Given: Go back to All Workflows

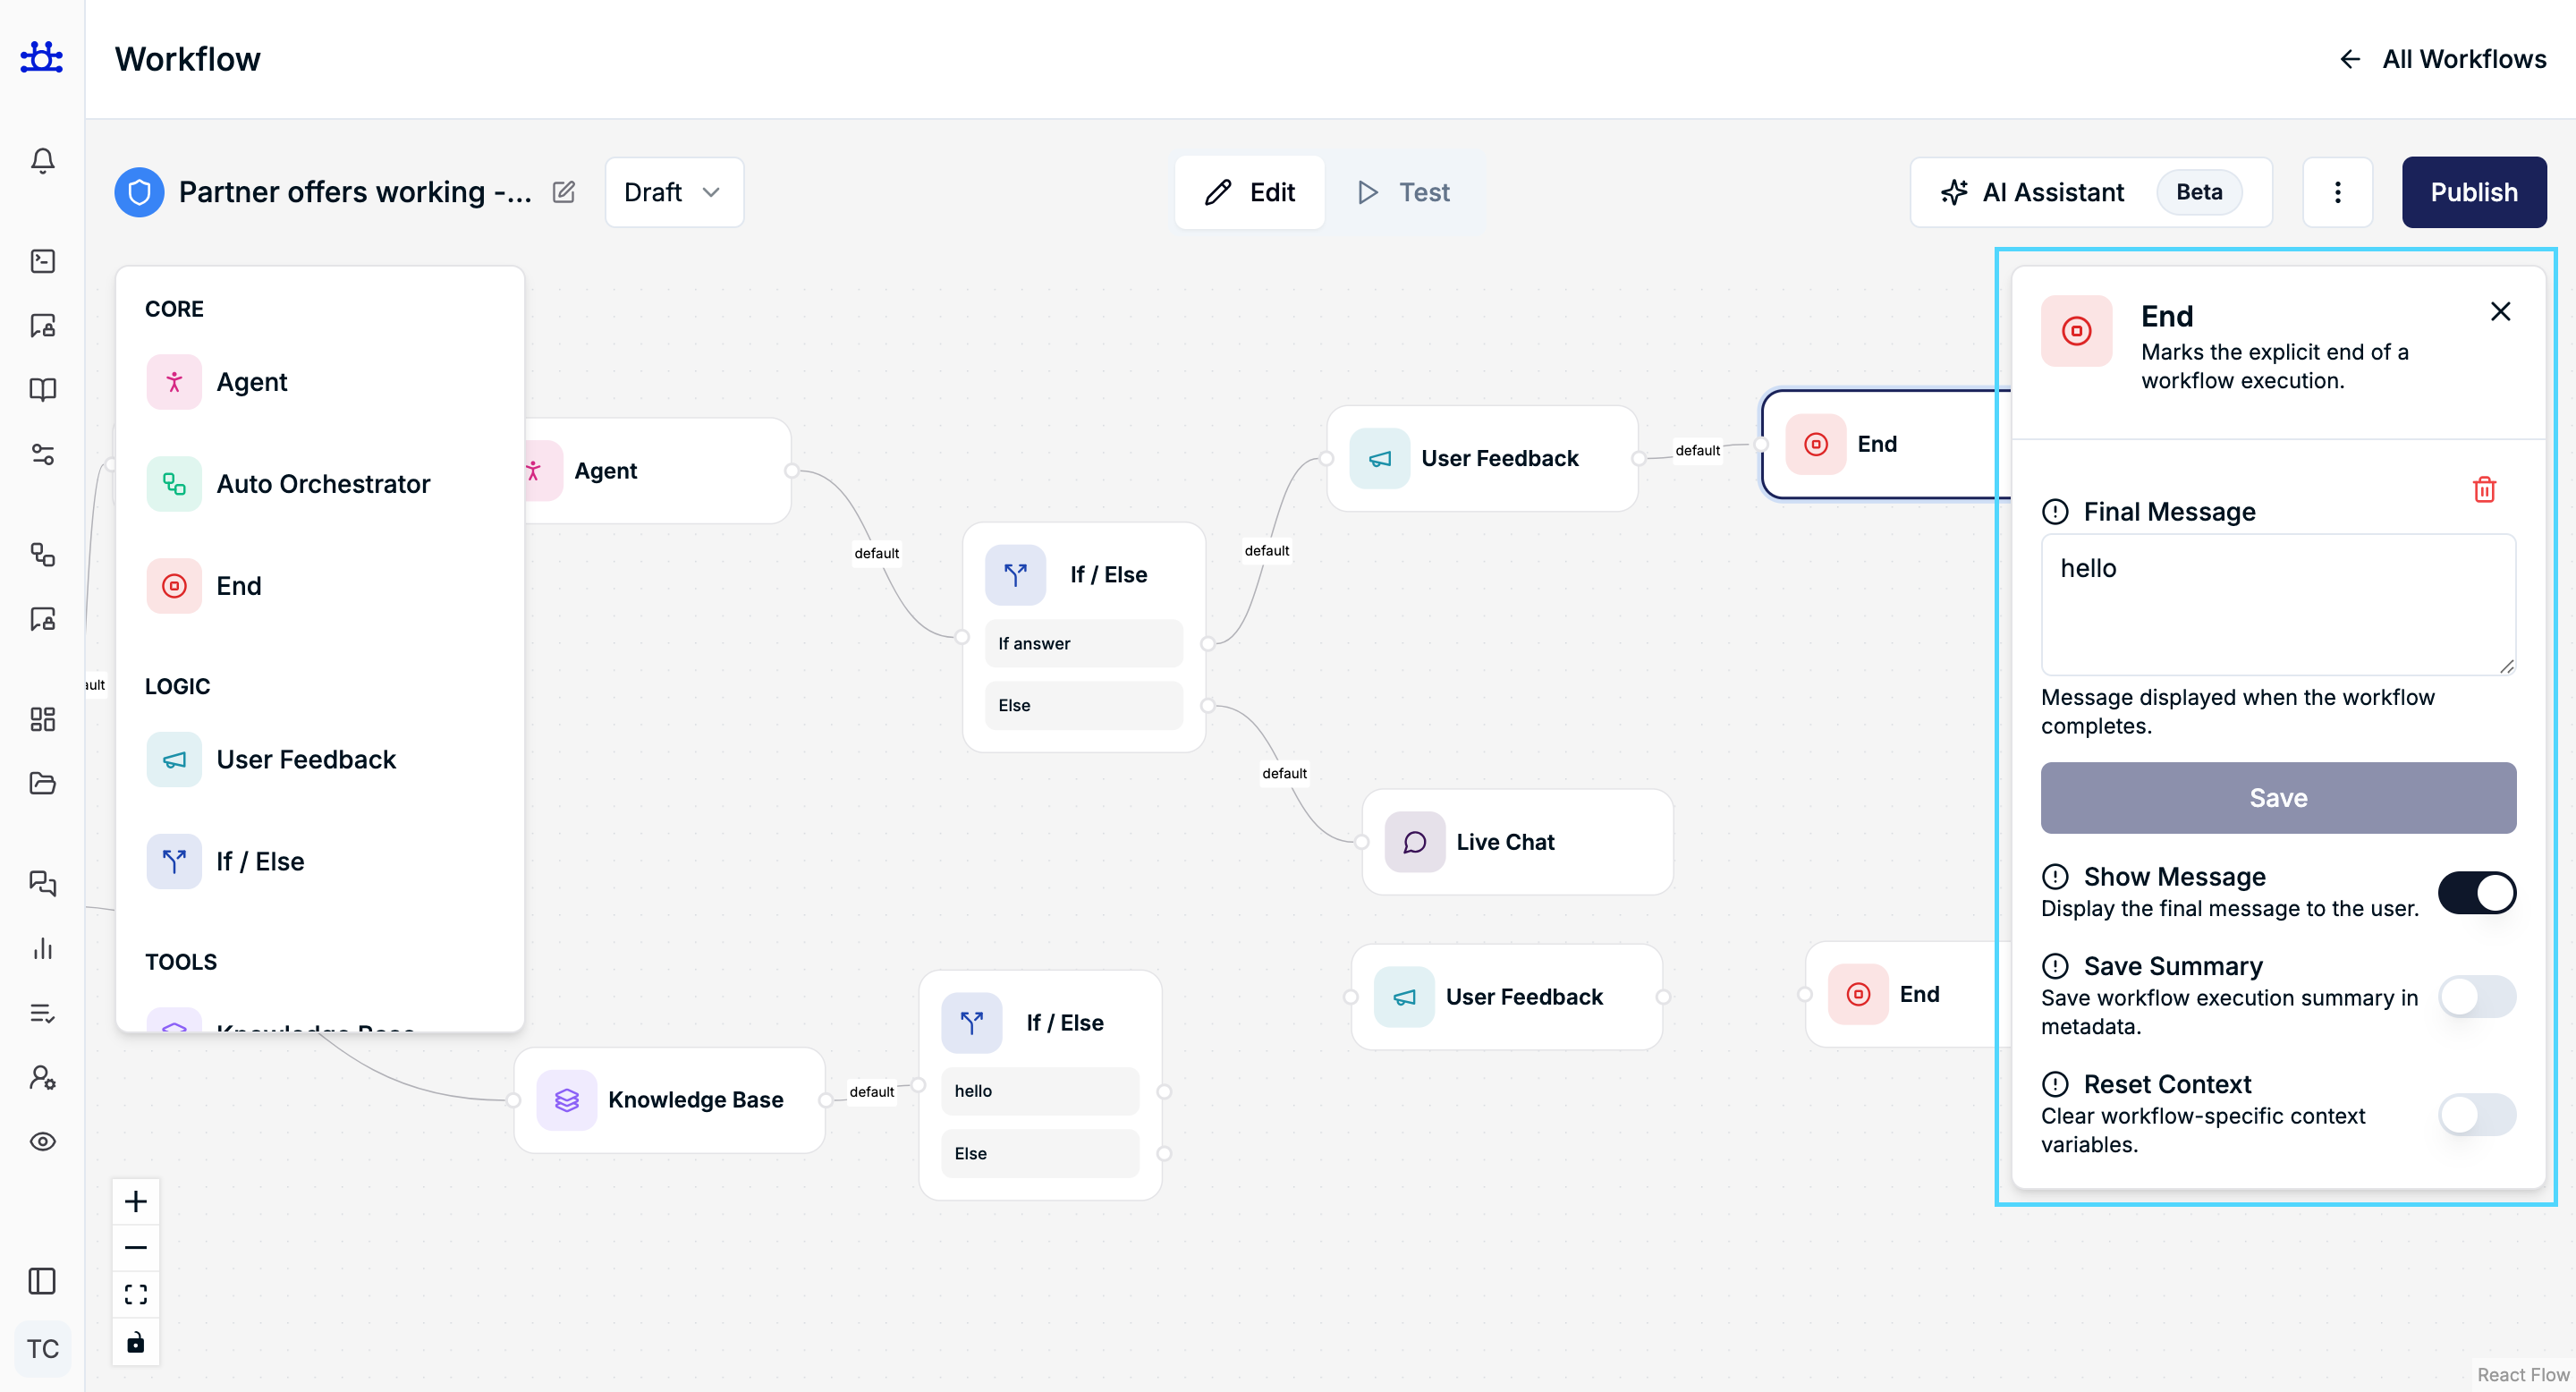Looking at the screenshot, I should pyautogui.click(x=2443, y=59).
